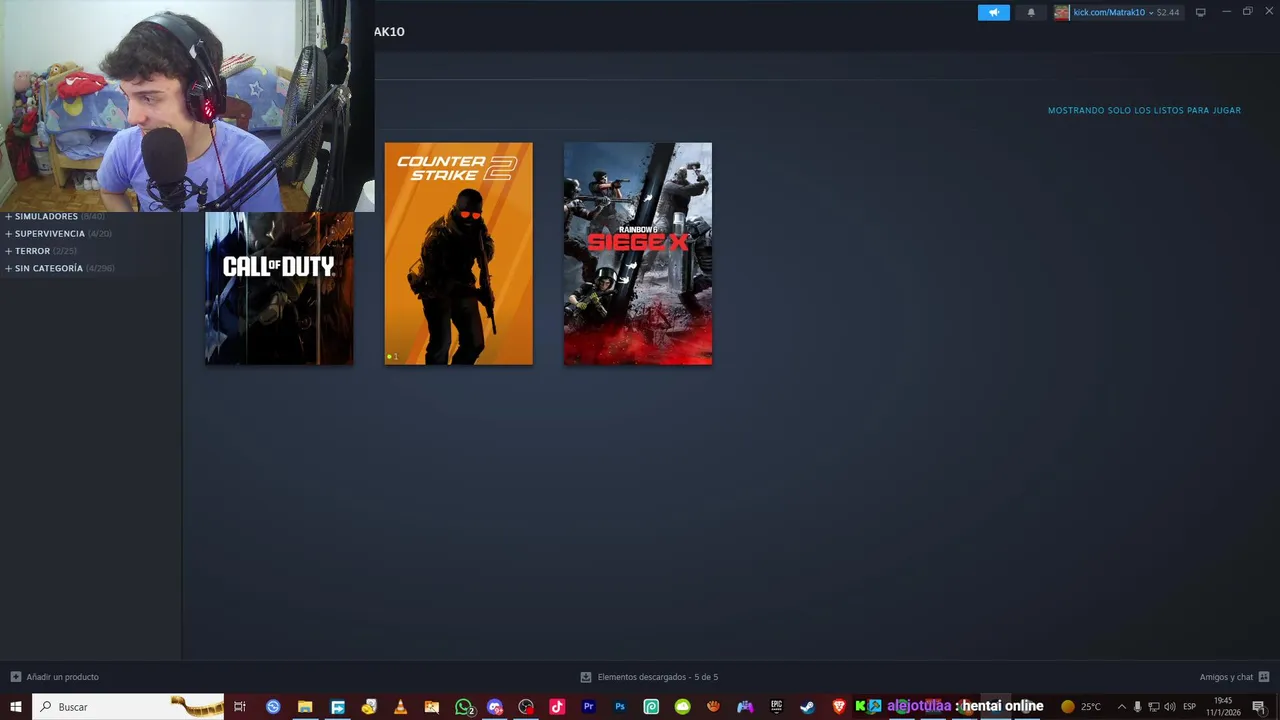Open WhatsApp from the taskbar
This screenshot has height=720, width=1280.
[x=464, y=707]
